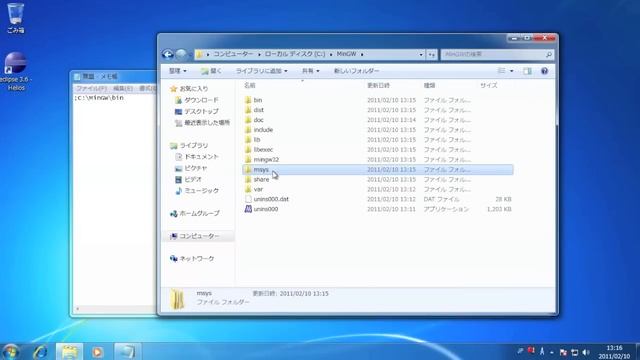Click the selected msys folder row

(x=378, y=169)
